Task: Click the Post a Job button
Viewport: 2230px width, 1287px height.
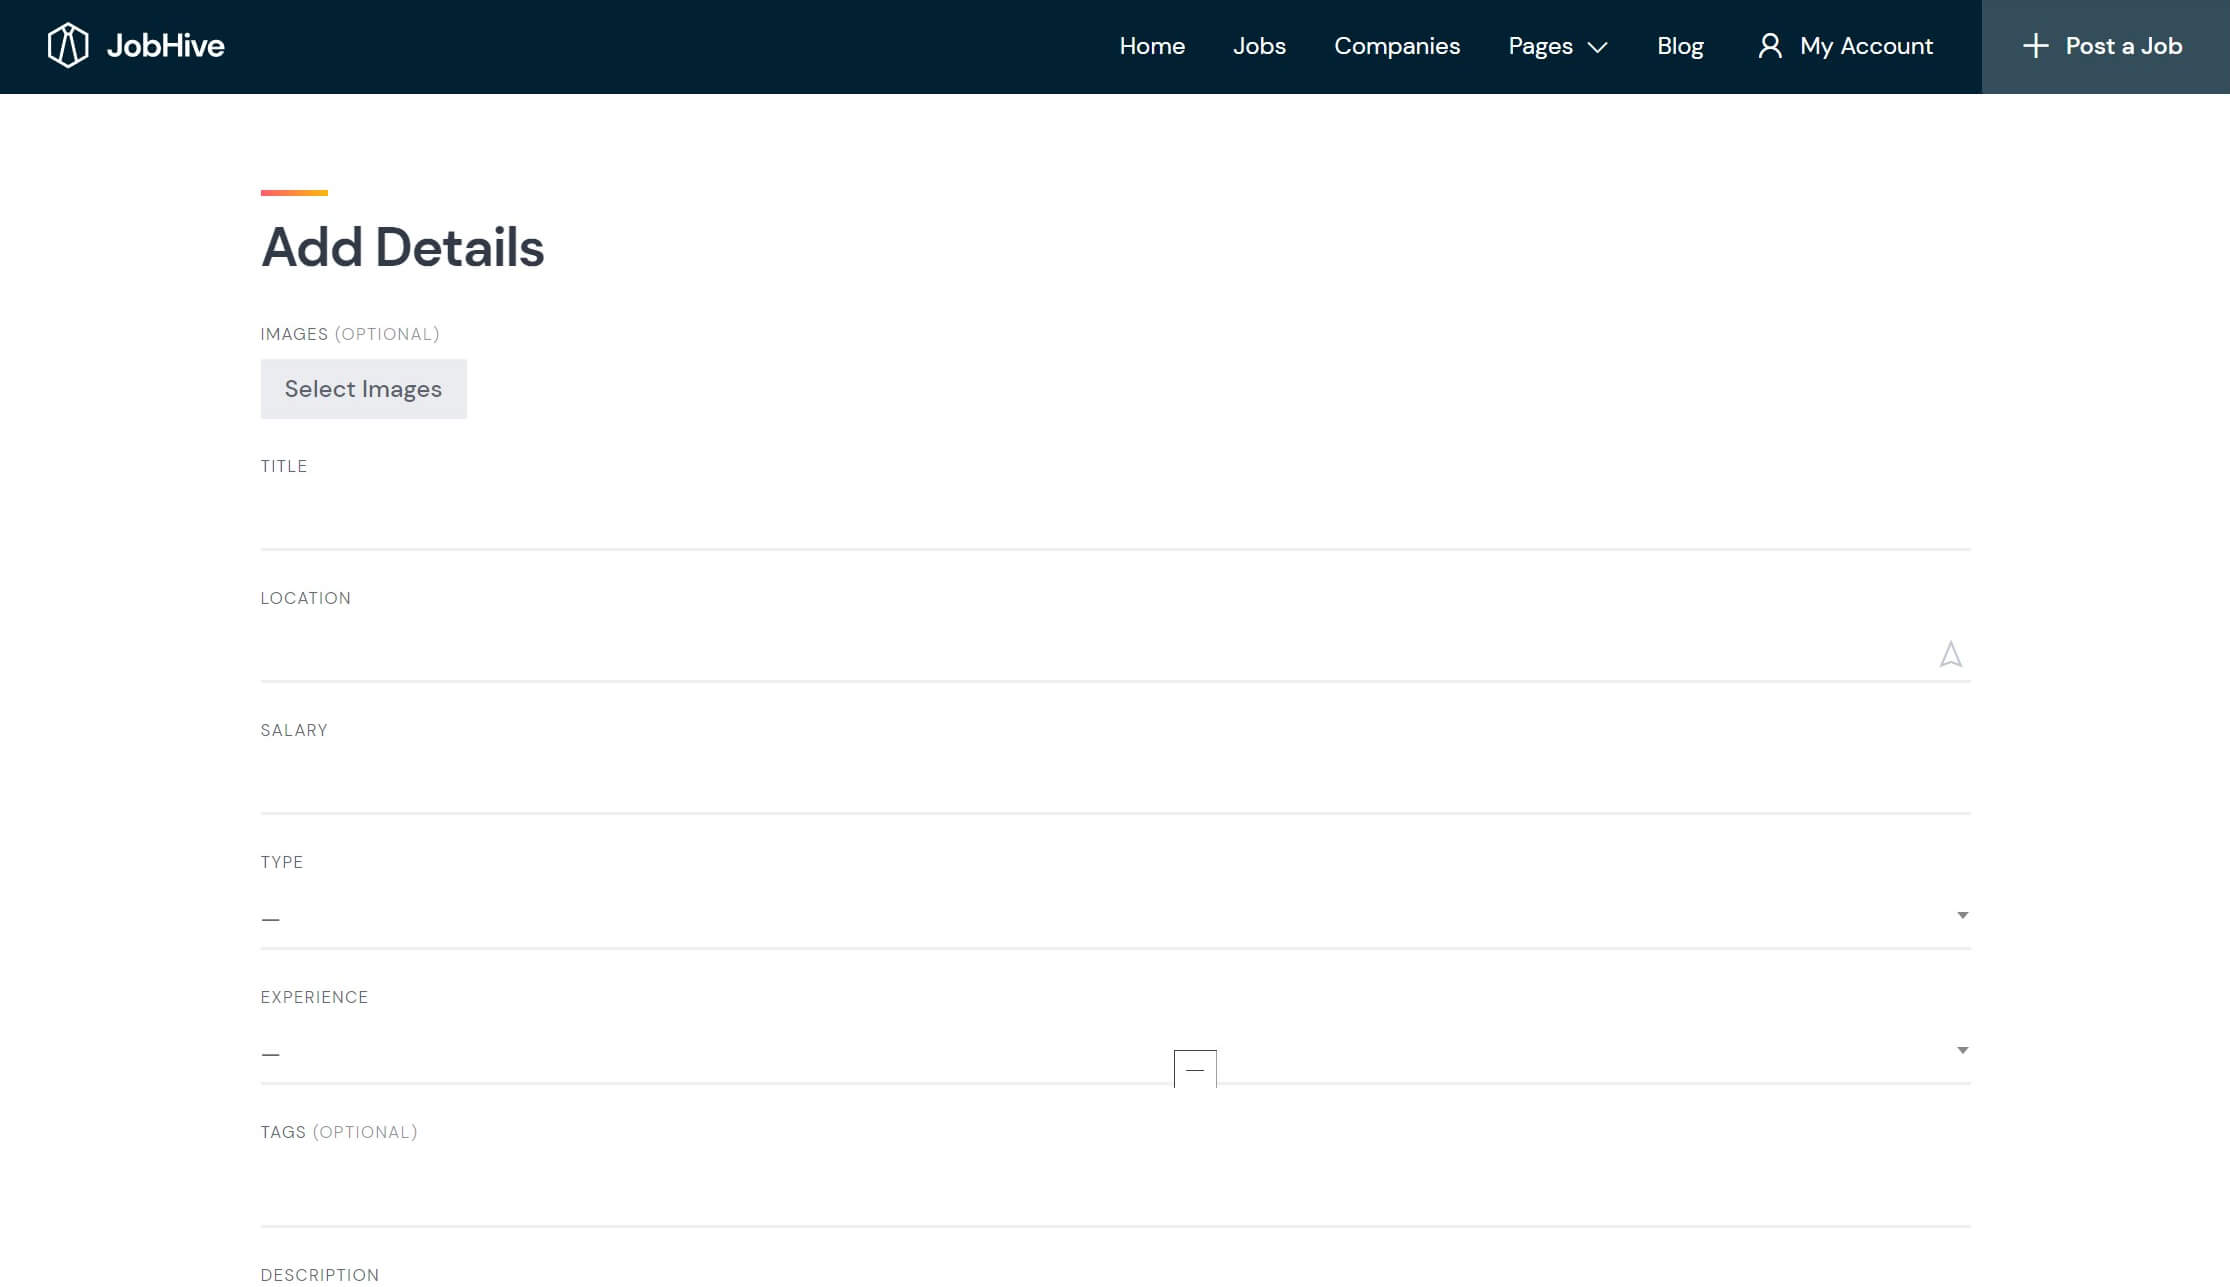Action: click(x=2105, y=47)
